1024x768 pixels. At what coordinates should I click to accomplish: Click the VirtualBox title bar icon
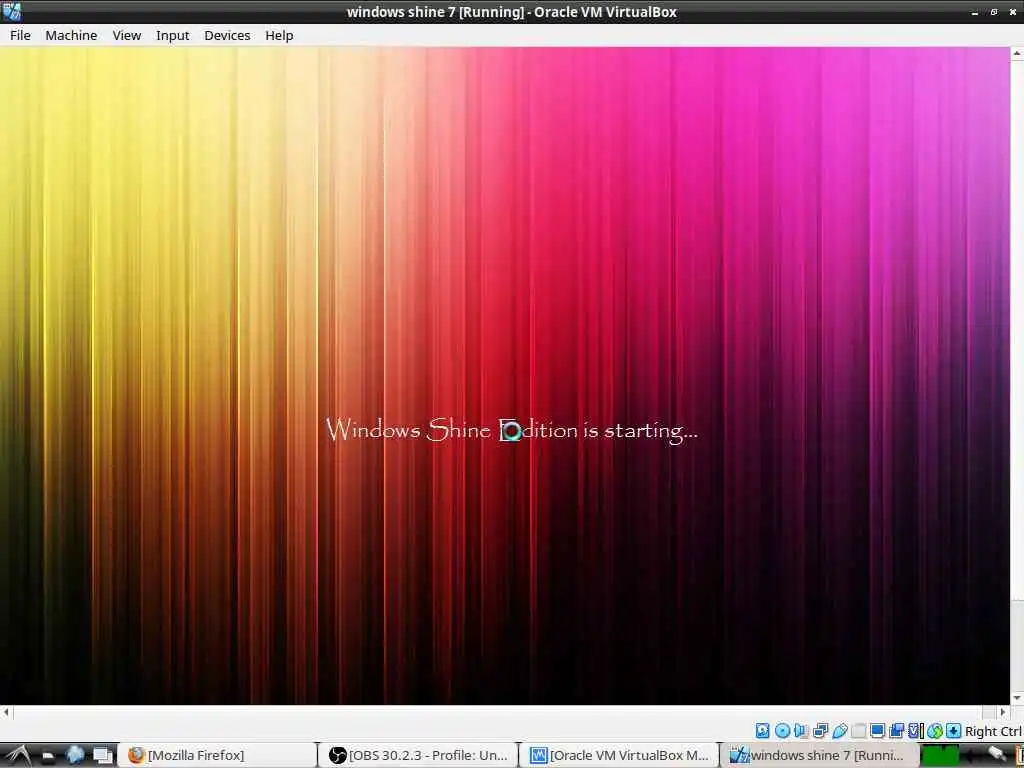(11, 11)
